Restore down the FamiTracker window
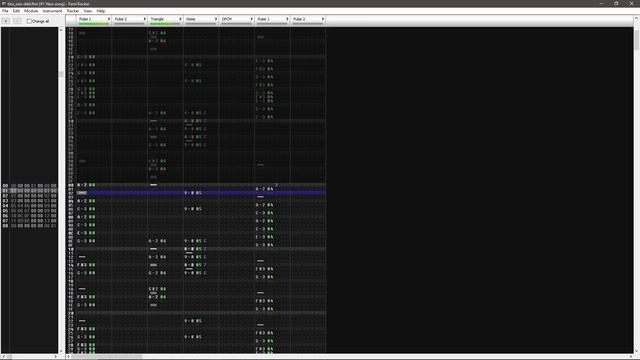Screen dimensions: 640x360 click(x=616, y=3)
